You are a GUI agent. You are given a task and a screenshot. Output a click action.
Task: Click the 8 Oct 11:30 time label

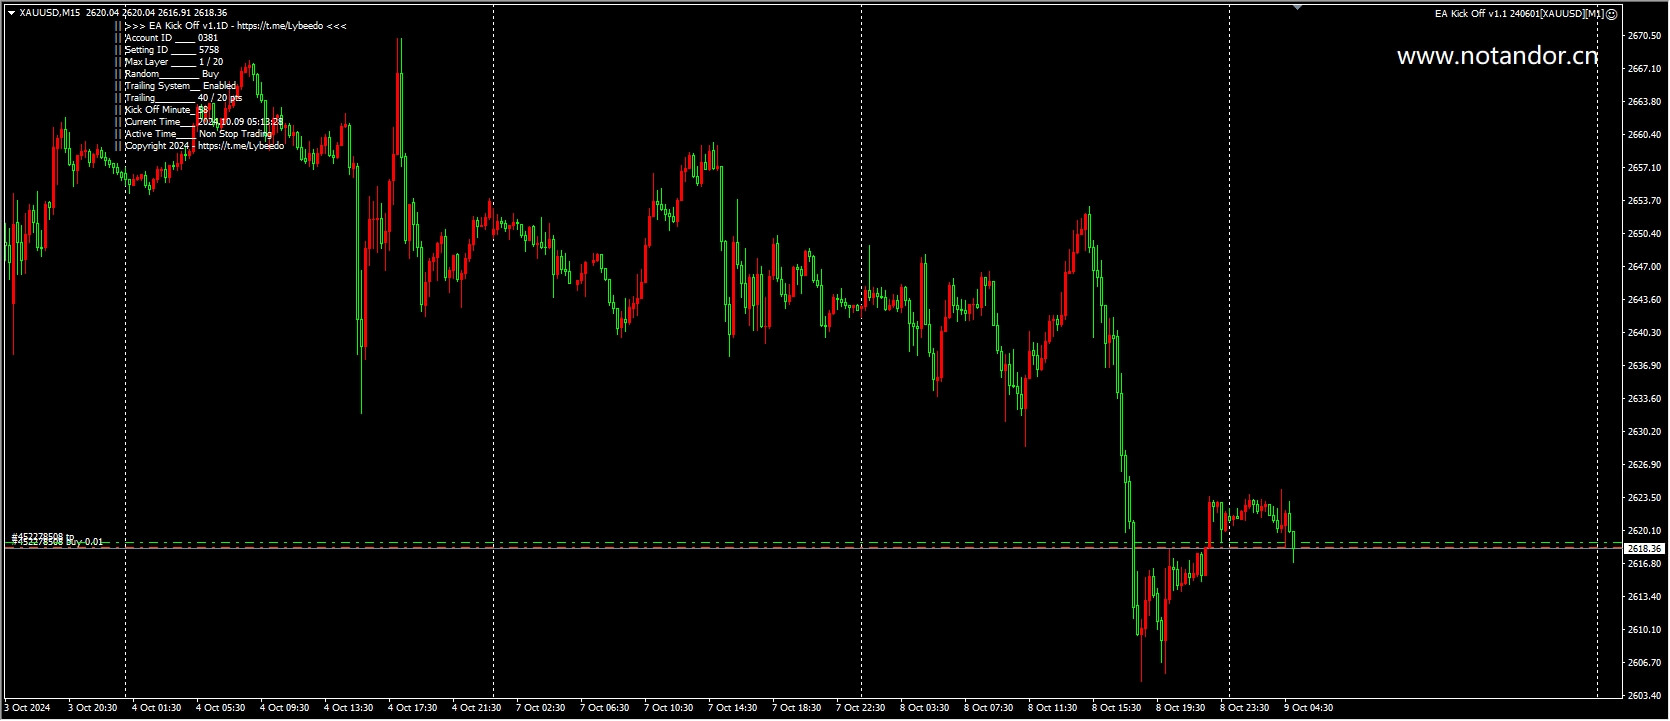point(1053,708)
